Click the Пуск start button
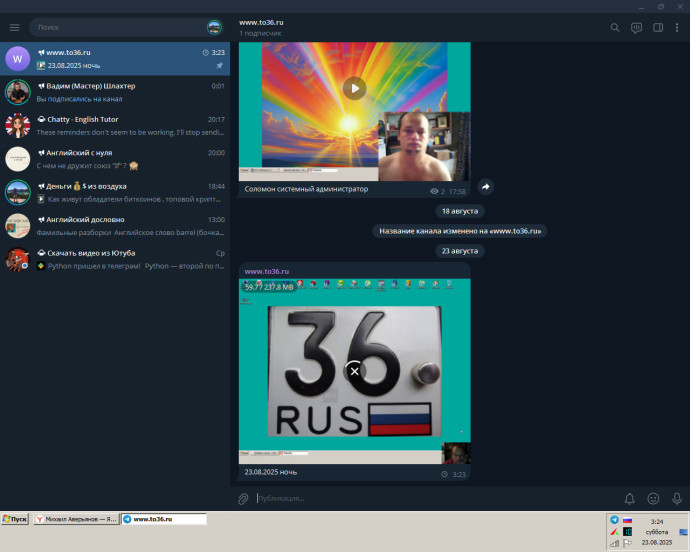The width and height of the screenshot is (690, 552). [15, 519]
